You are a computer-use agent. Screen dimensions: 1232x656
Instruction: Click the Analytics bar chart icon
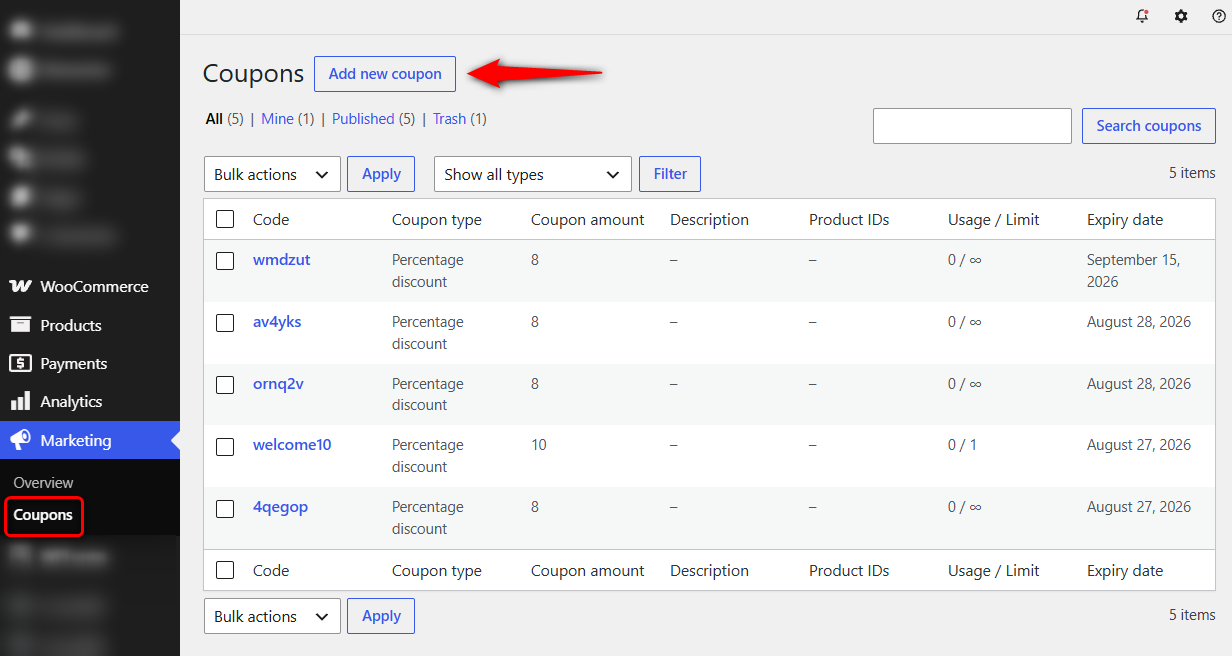coord(20,401)
